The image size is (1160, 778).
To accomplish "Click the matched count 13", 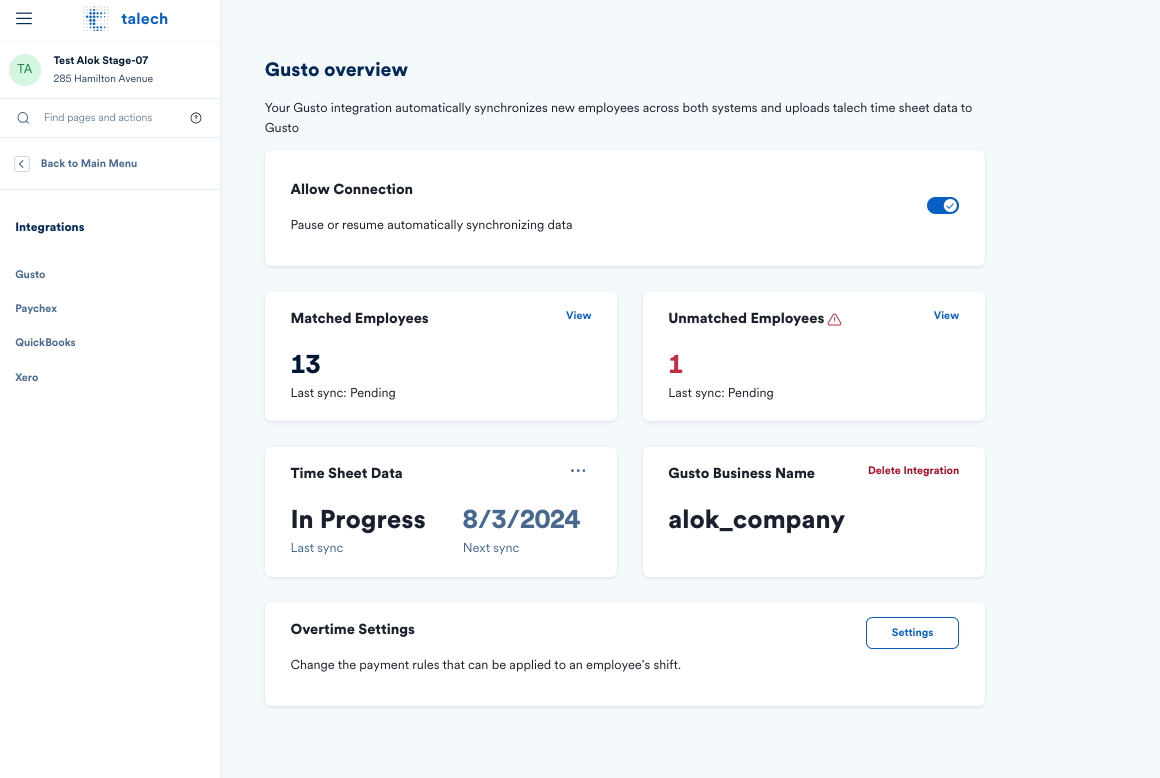I will [306, 364].
